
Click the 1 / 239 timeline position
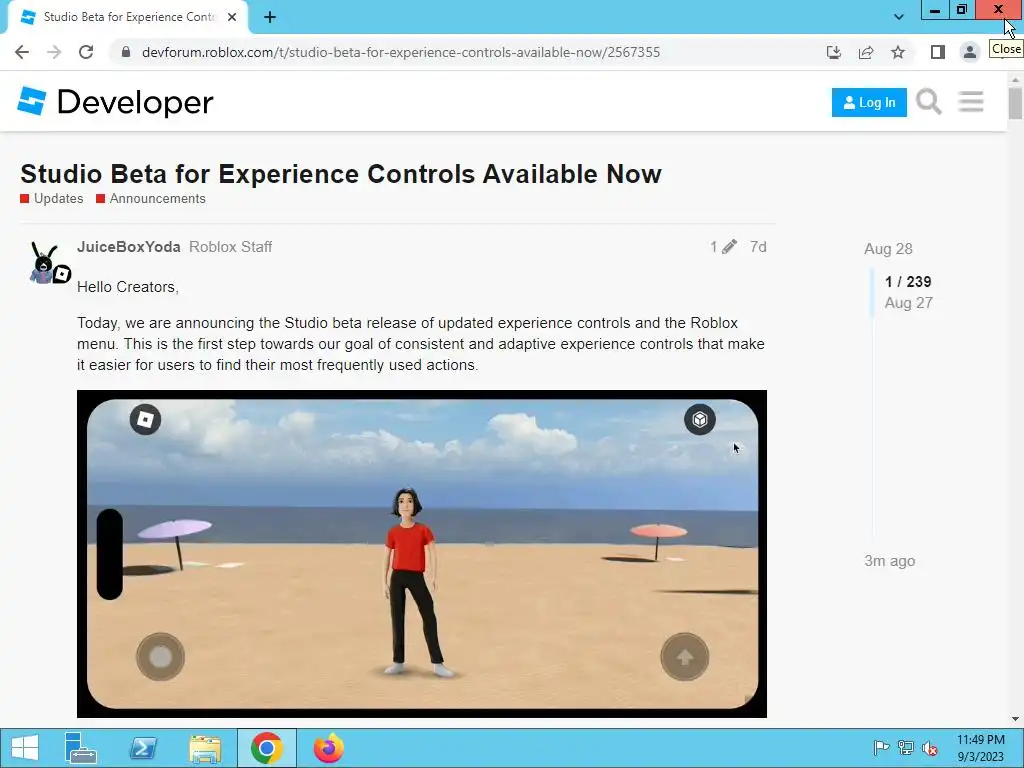tap(908, 282)
